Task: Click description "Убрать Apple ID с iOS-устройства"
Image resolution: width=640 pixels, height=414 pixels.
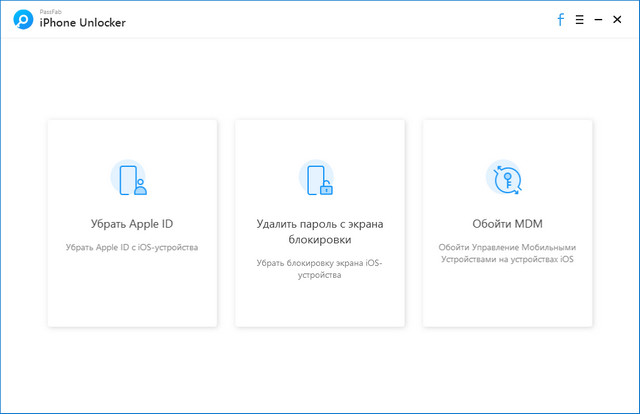Action: click(x=131, y=247)
